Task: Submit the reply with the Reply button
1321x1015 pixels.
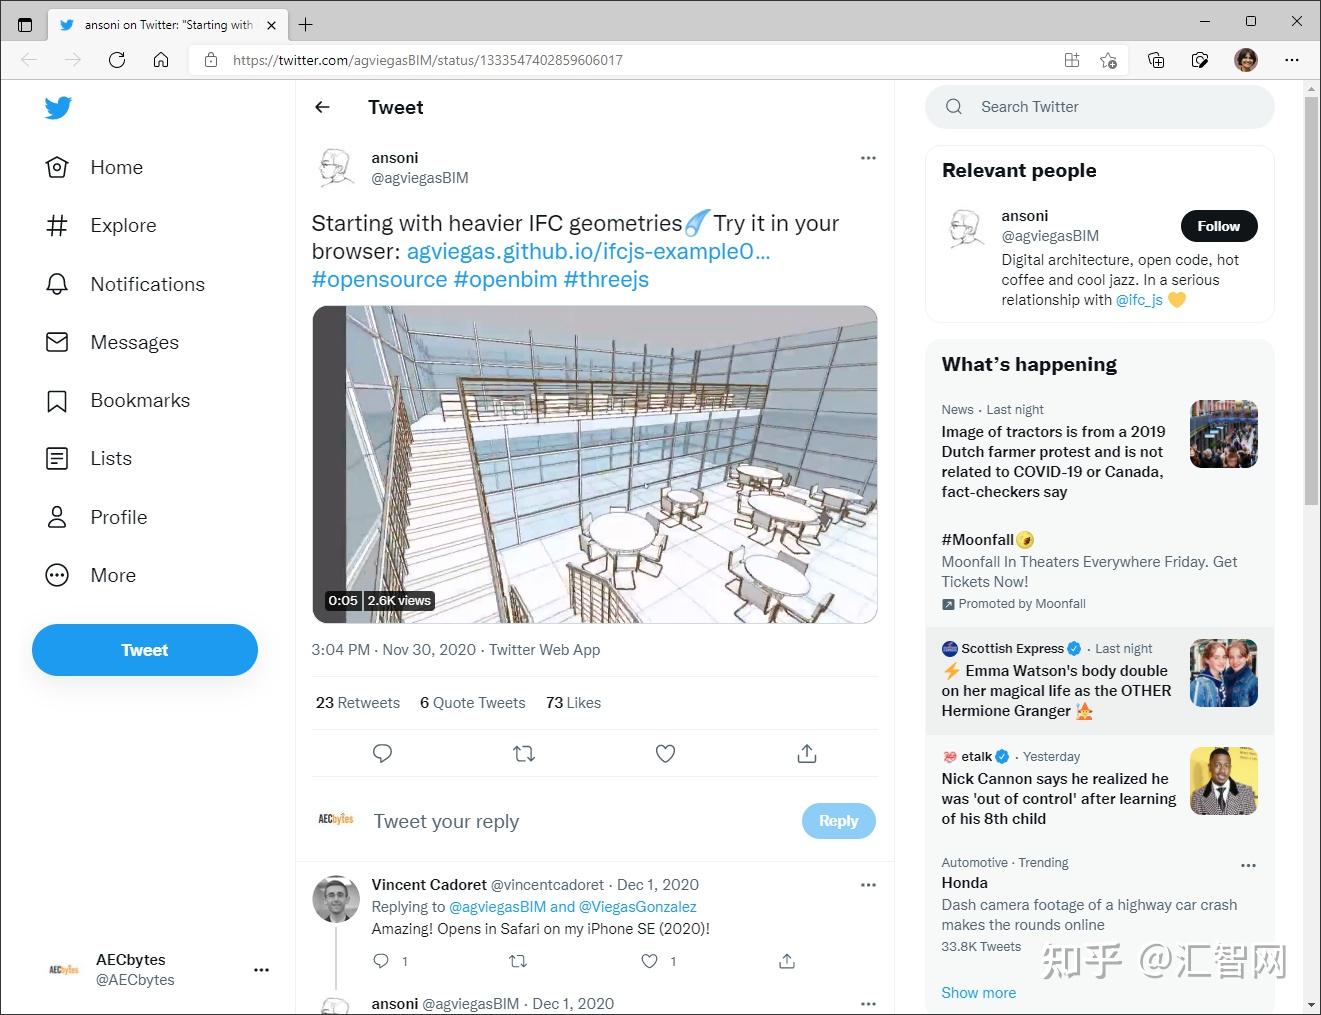Action: (838, 821)
